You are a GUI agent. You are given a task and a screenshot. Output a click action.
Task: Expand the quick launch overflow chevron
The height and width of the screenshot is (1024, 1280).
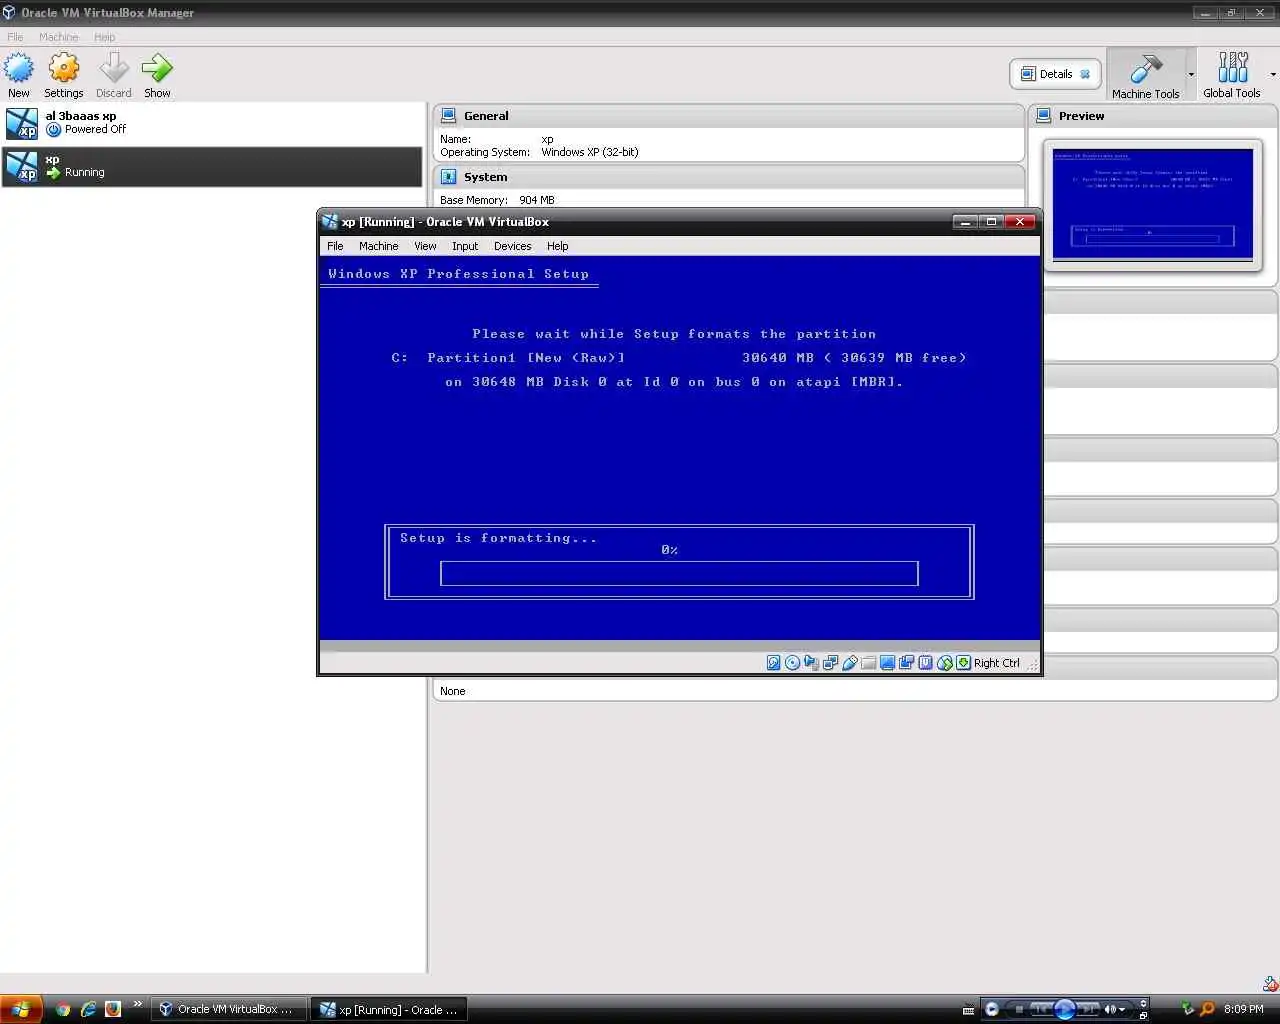tap(137, 1005)
